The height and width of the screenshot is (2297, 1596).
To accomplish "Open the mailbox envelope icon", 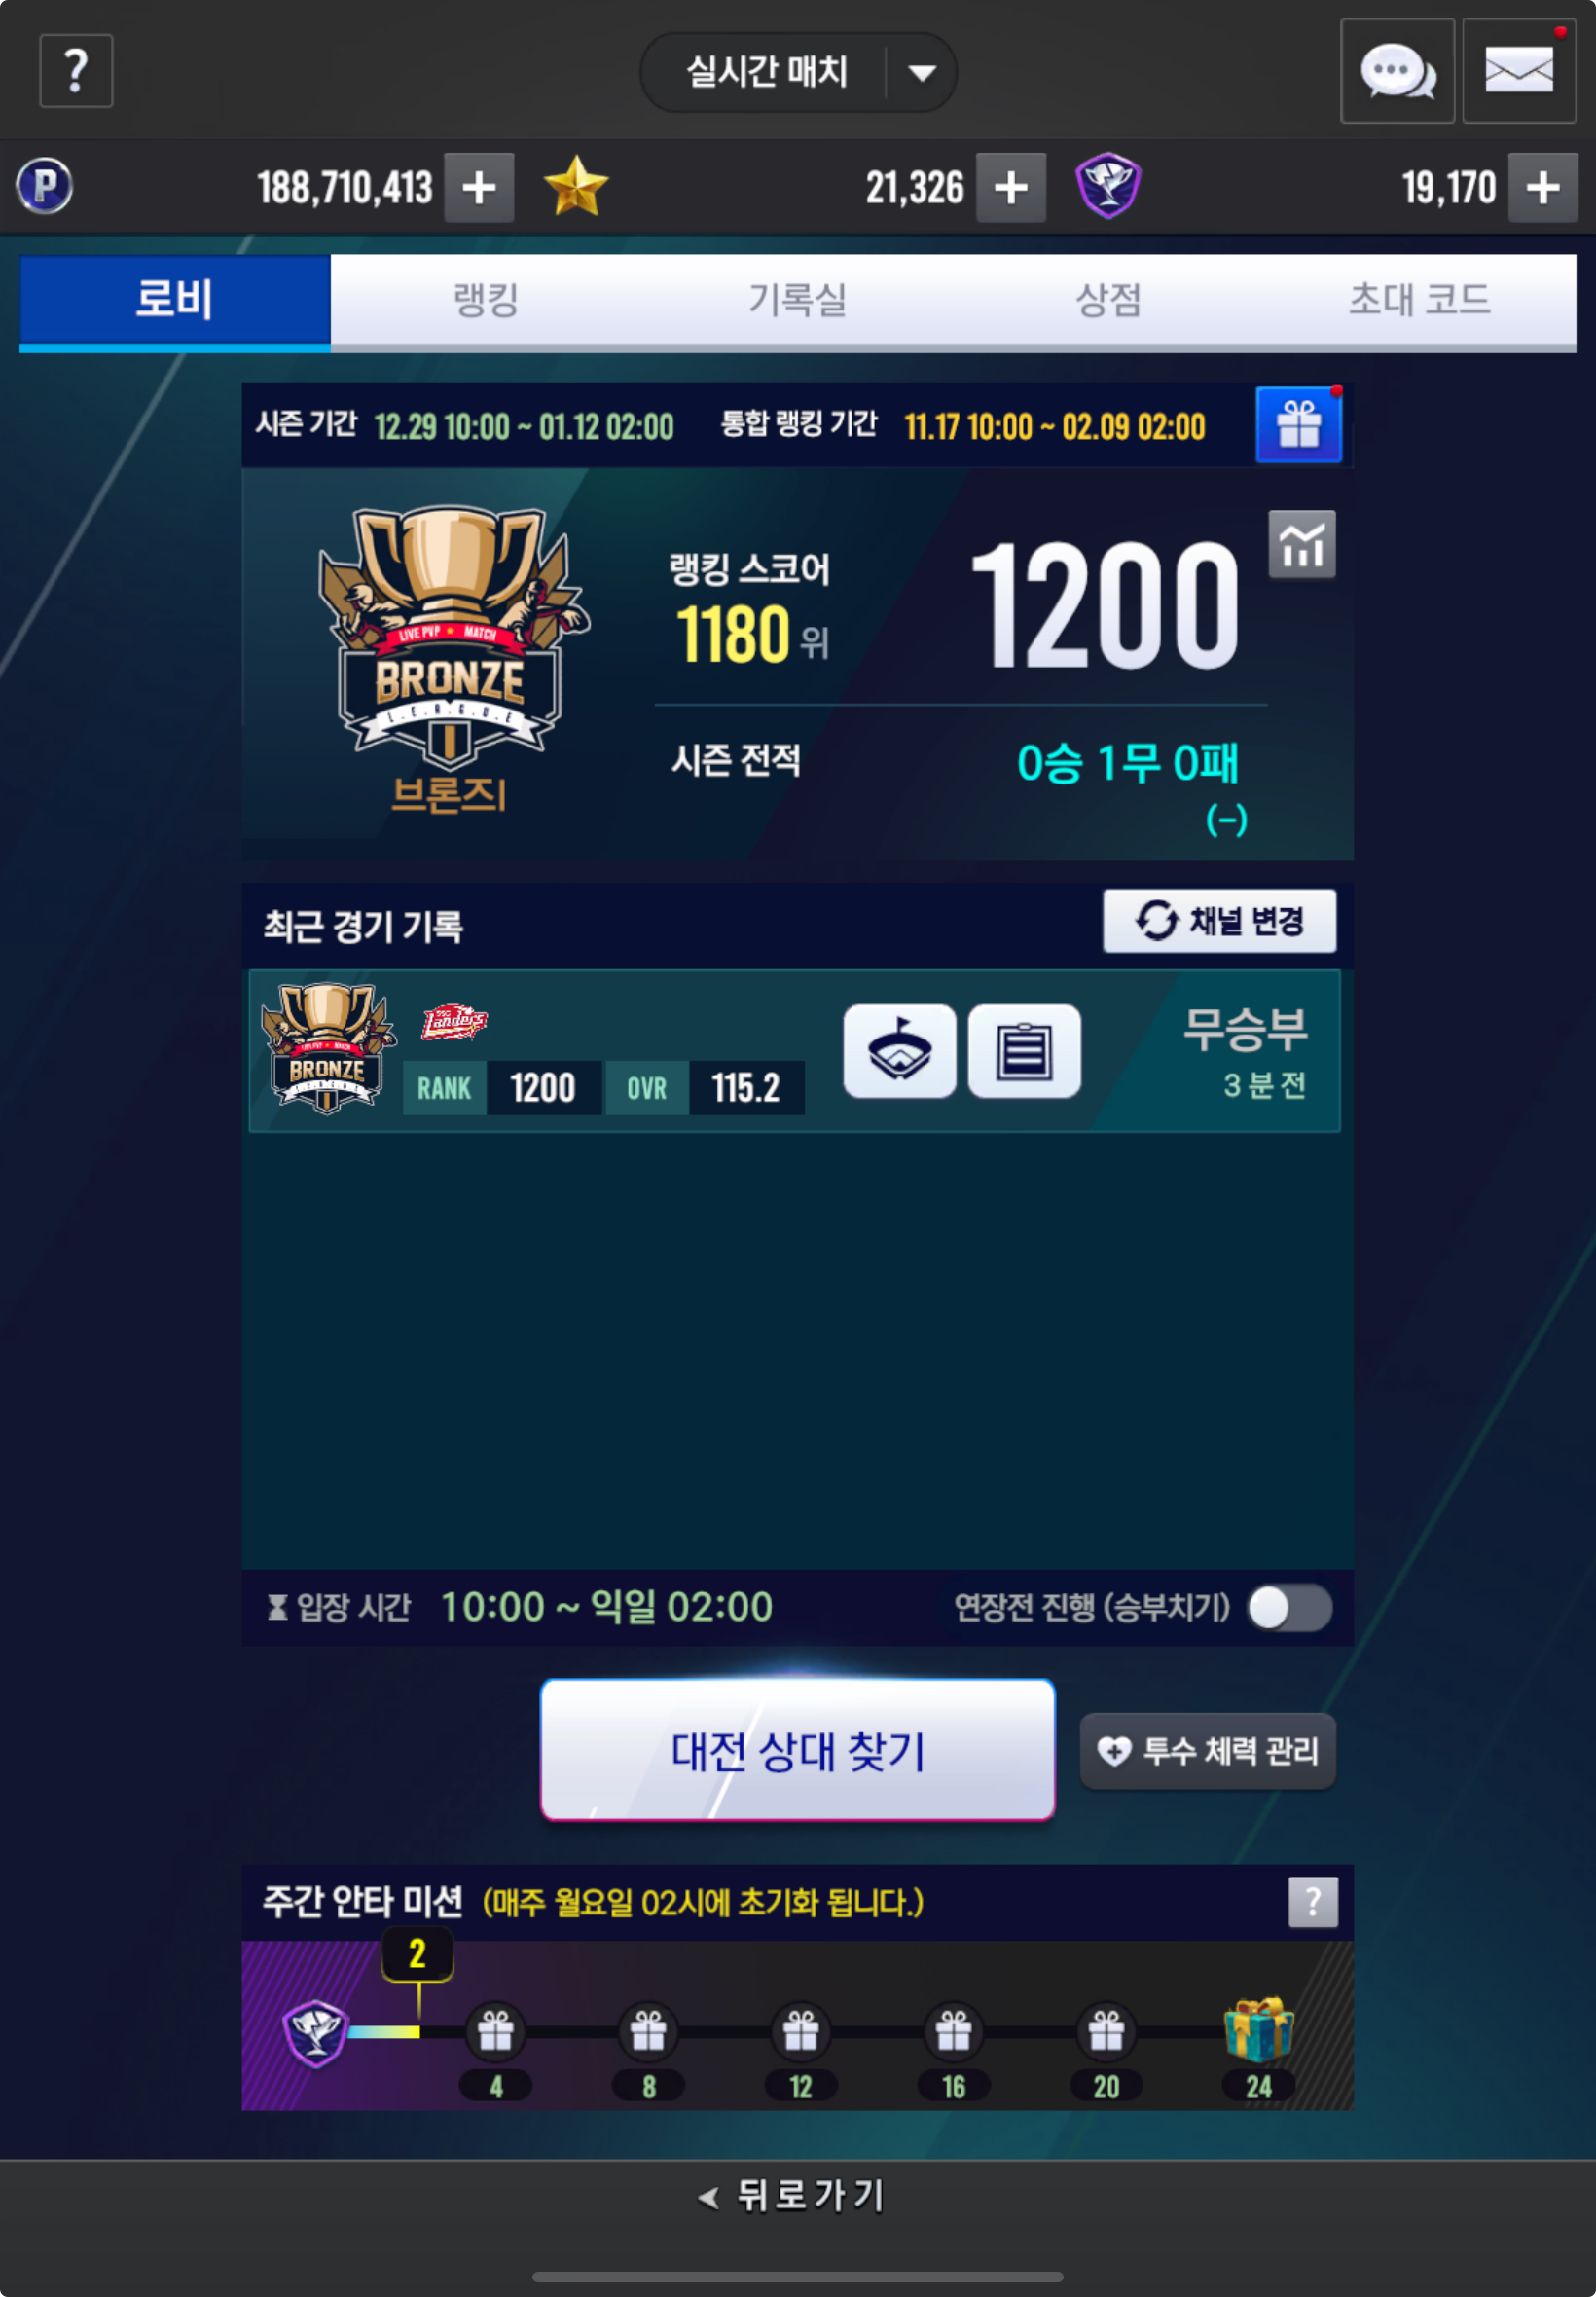I will click(x=1519, y=71).
